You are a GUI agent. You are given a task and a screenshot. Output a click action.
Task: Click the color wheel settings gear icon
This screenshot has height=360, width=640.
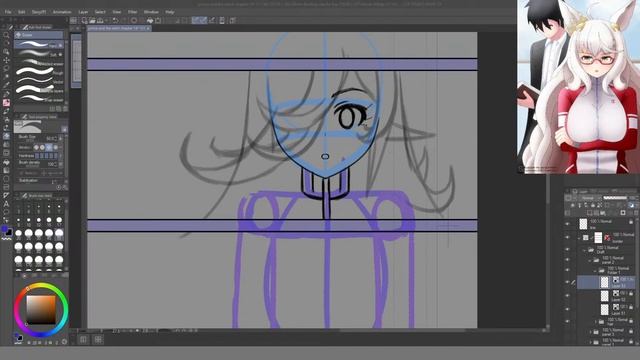click(x=64, y=342)
